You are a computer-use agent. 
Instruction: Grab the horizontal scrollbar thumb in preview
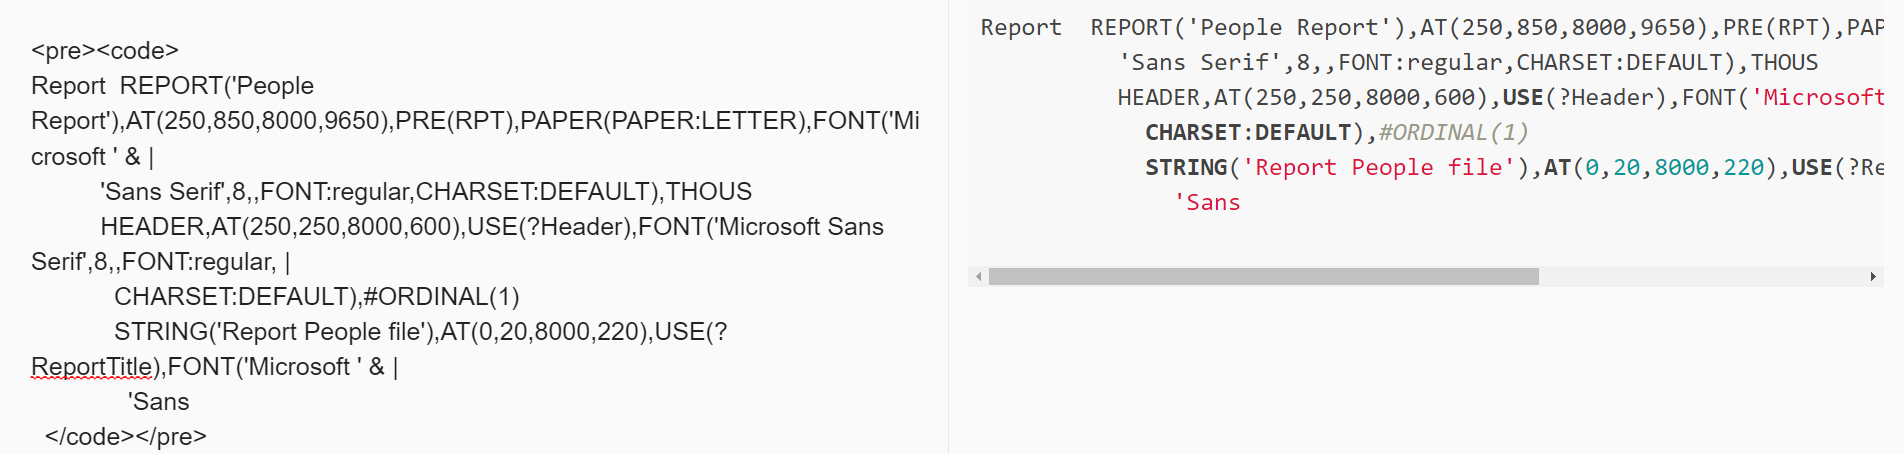click(x=1263, y=277)
